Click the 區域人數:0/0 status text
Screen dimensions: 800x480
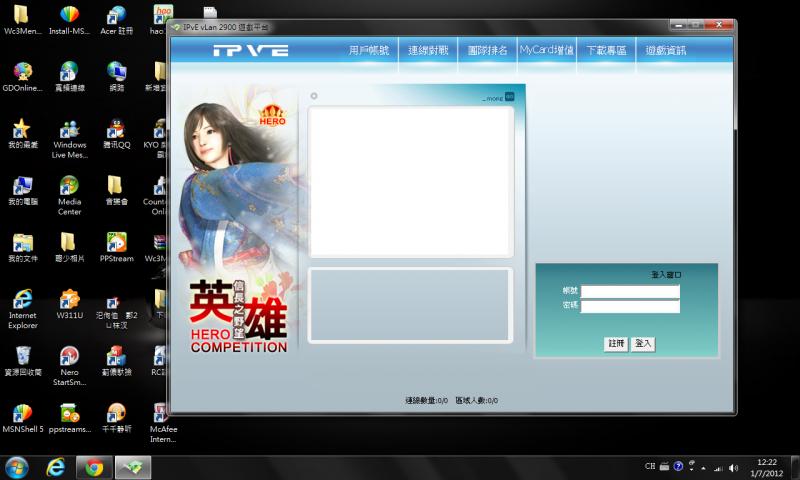coord(477,400)
